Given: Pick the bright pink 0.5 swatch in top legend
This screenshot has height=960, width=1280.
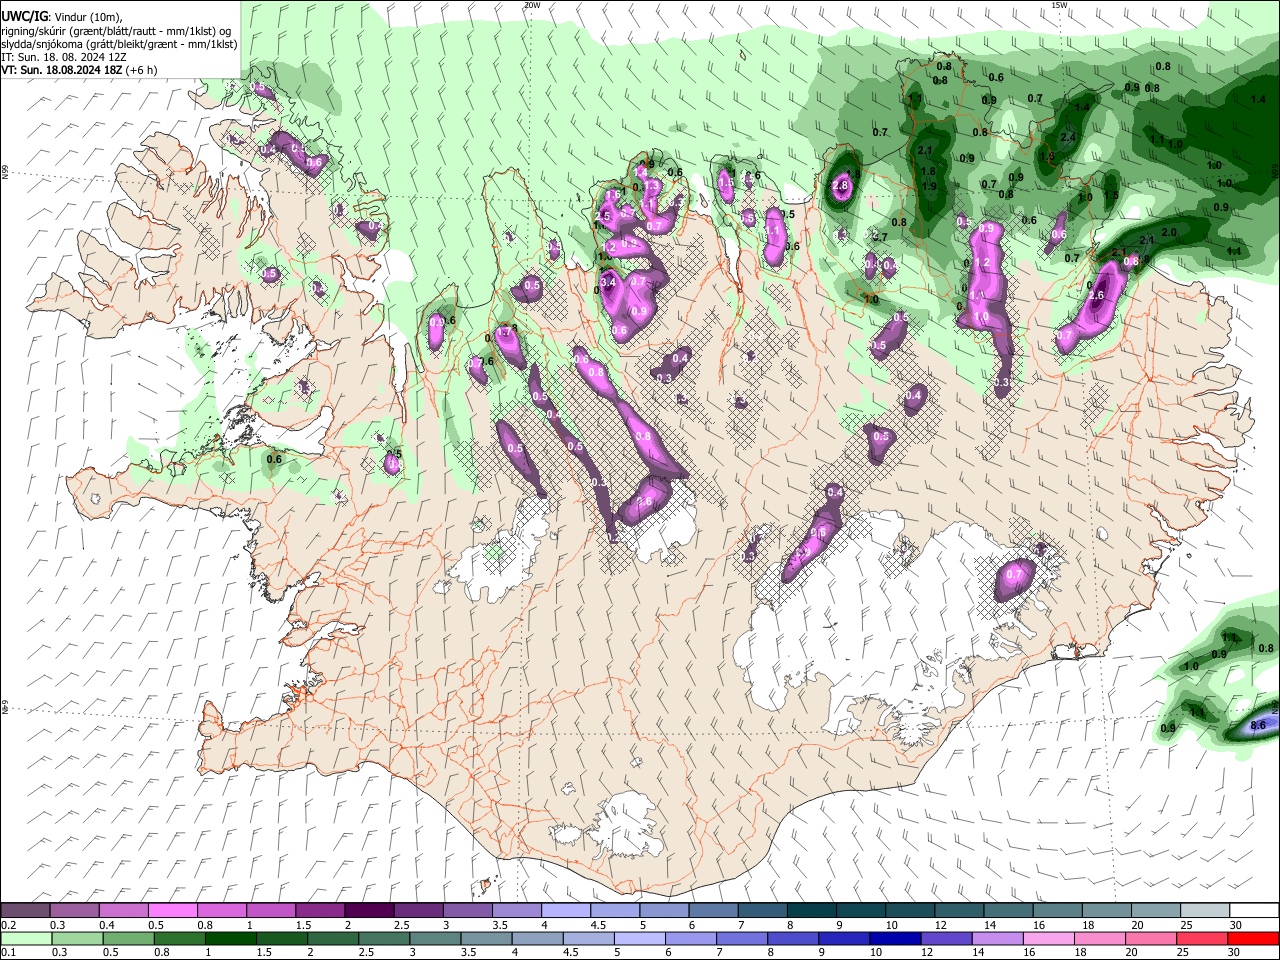Looking at the screenshot, I should click(x=172, y=910).
